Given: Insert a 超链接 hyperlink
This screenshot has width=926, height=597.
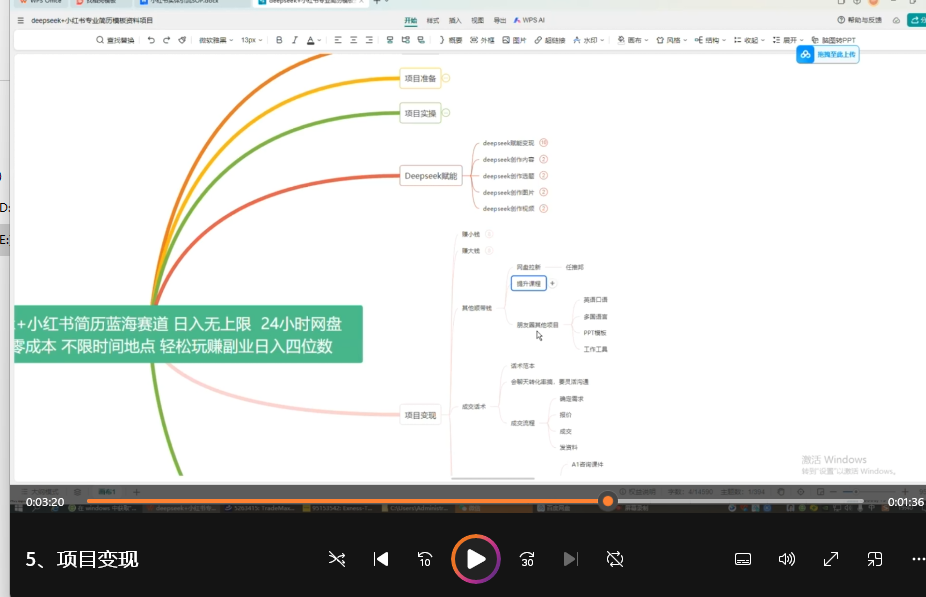Looking at the screenshot, I should coord(550,40).
